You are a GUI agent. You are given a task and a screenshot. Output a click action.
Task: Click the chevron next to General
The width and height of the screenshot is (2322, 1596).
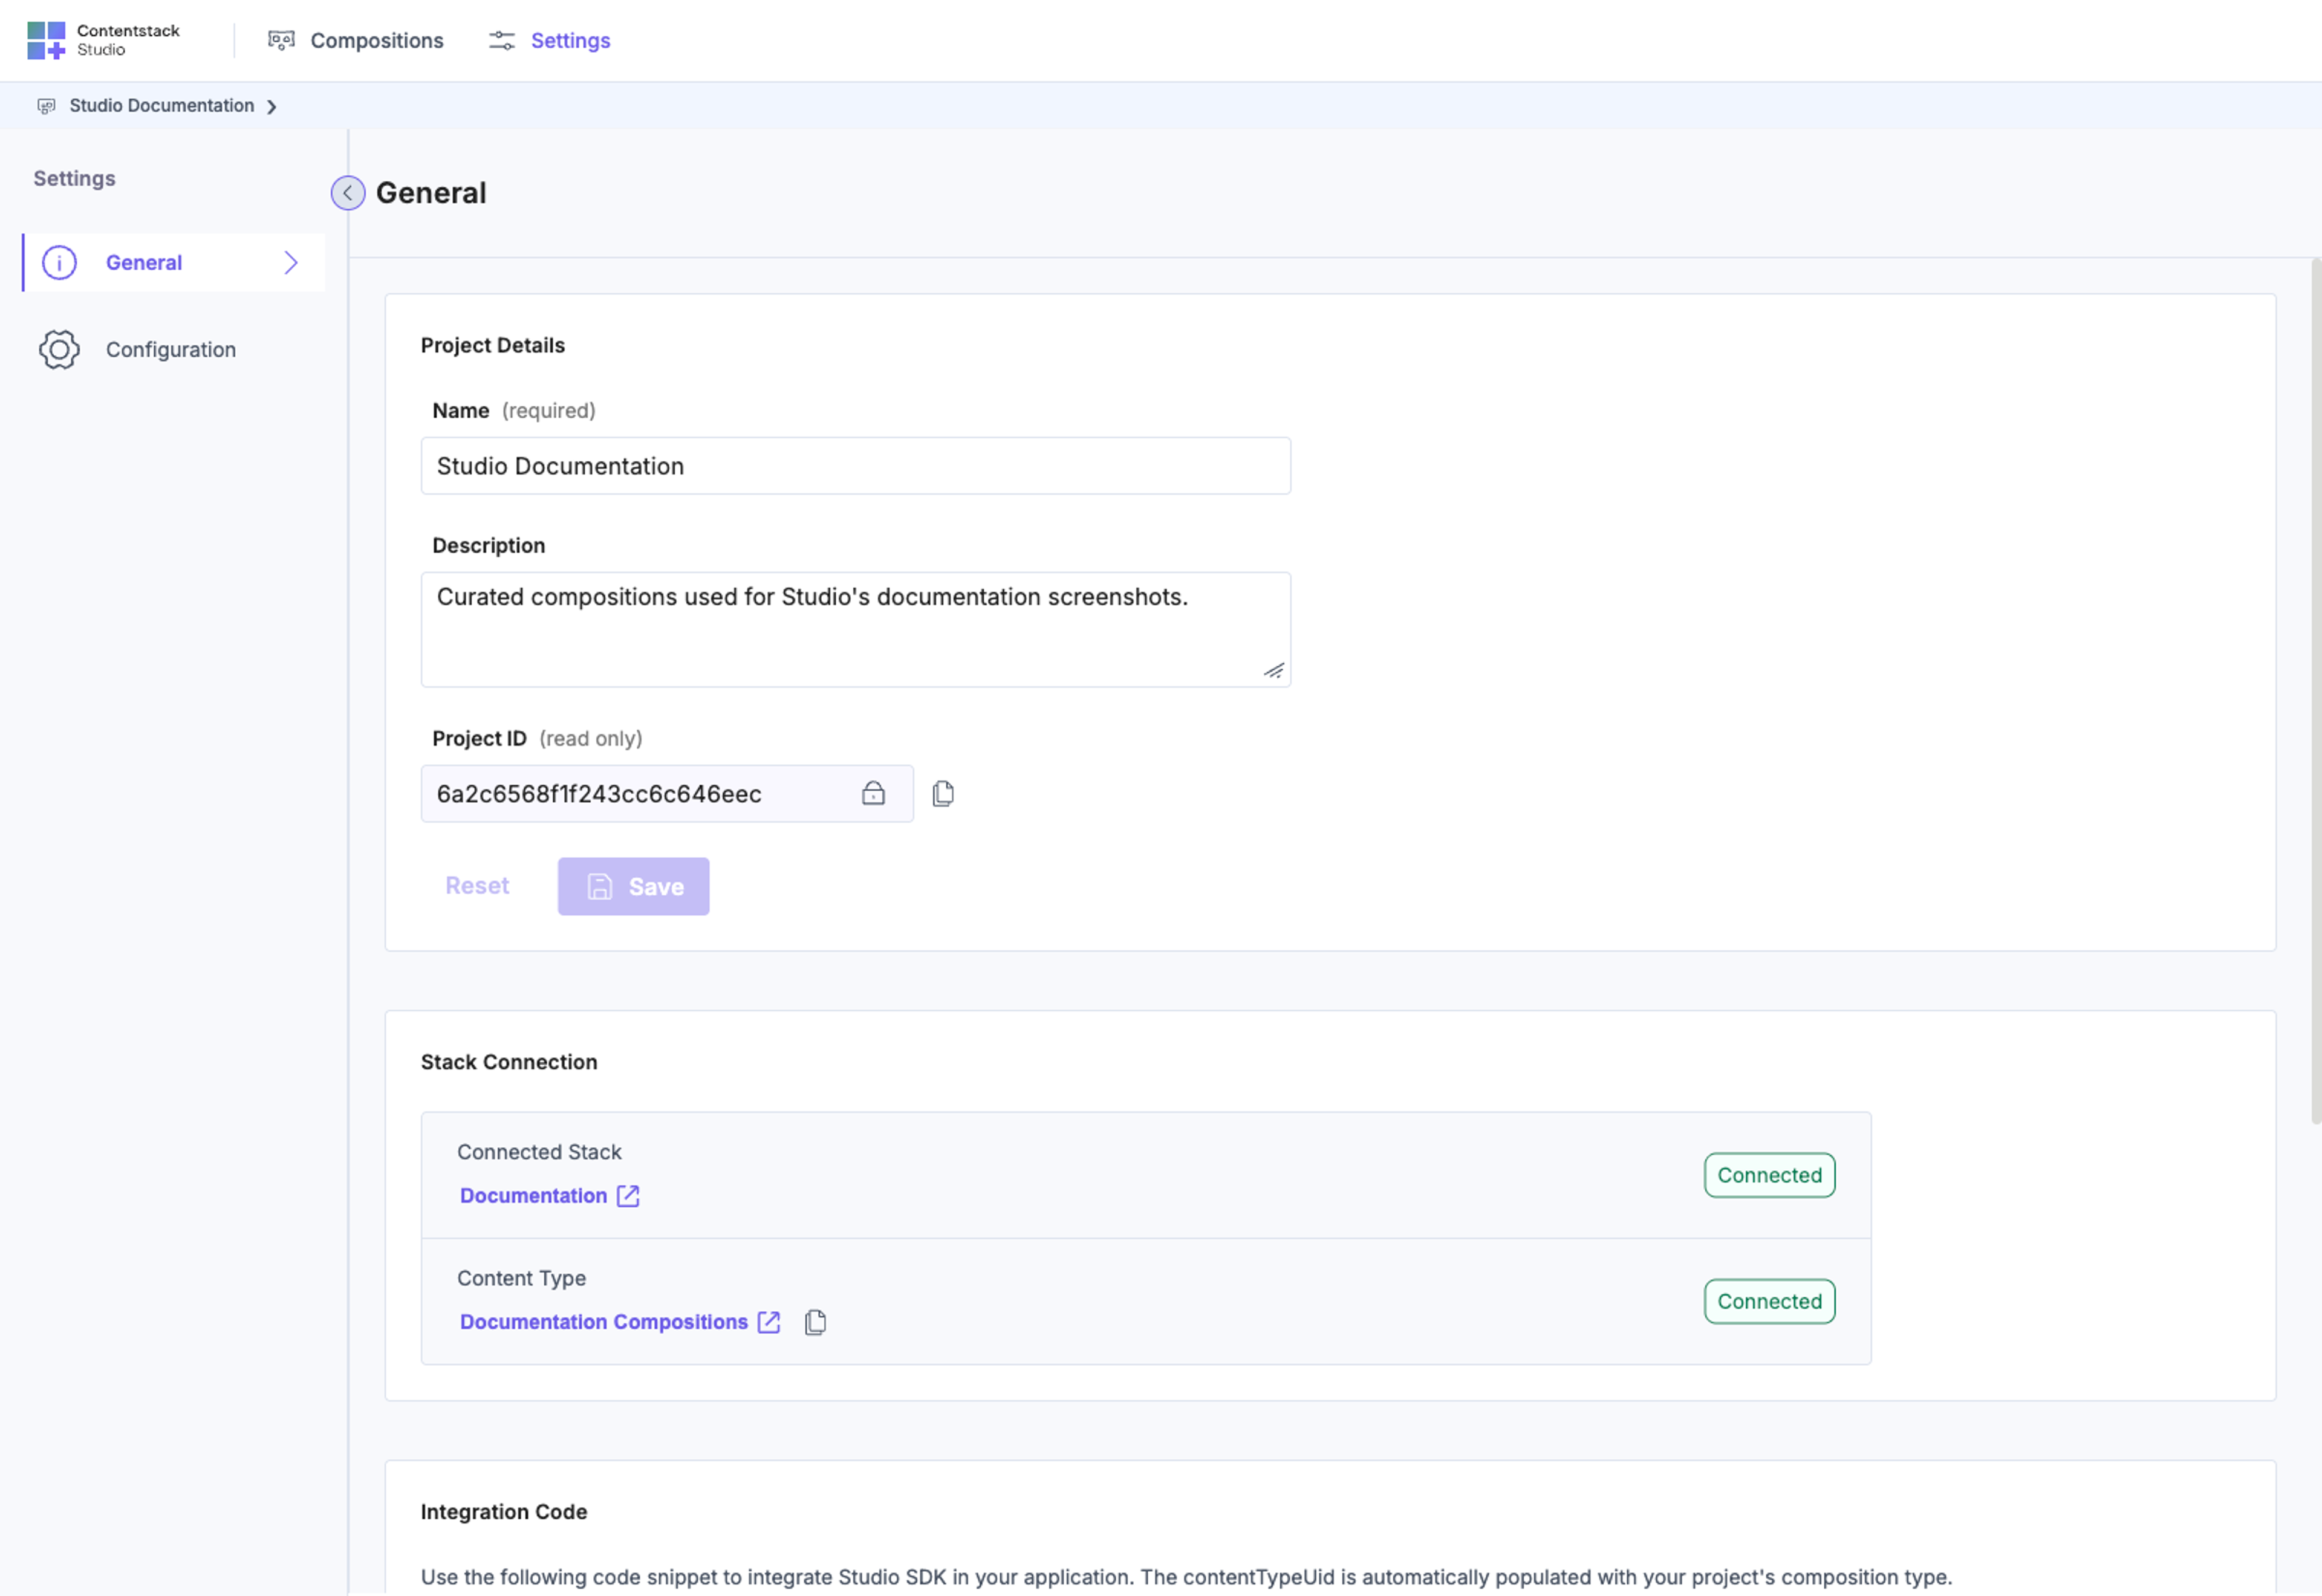[x=291, y=263]
